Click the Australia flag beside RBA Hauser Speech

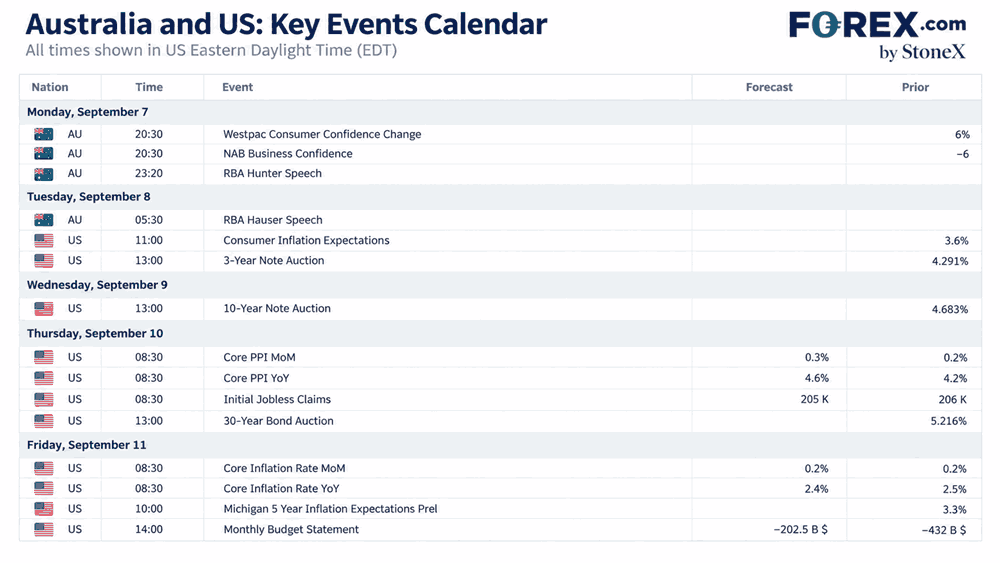44,220
